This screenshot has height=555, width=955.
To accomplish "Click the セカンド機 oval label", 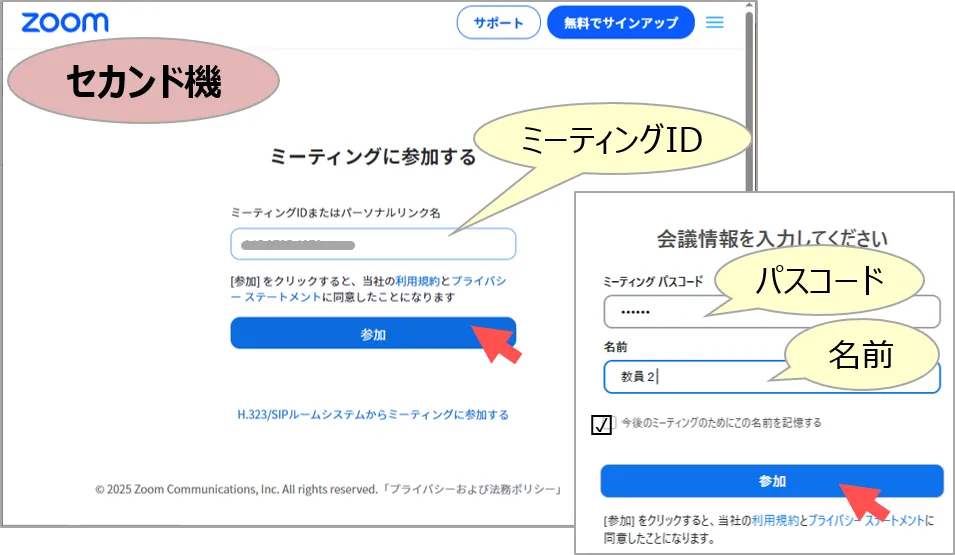I will pyautogui.click(x=143, y=84).
